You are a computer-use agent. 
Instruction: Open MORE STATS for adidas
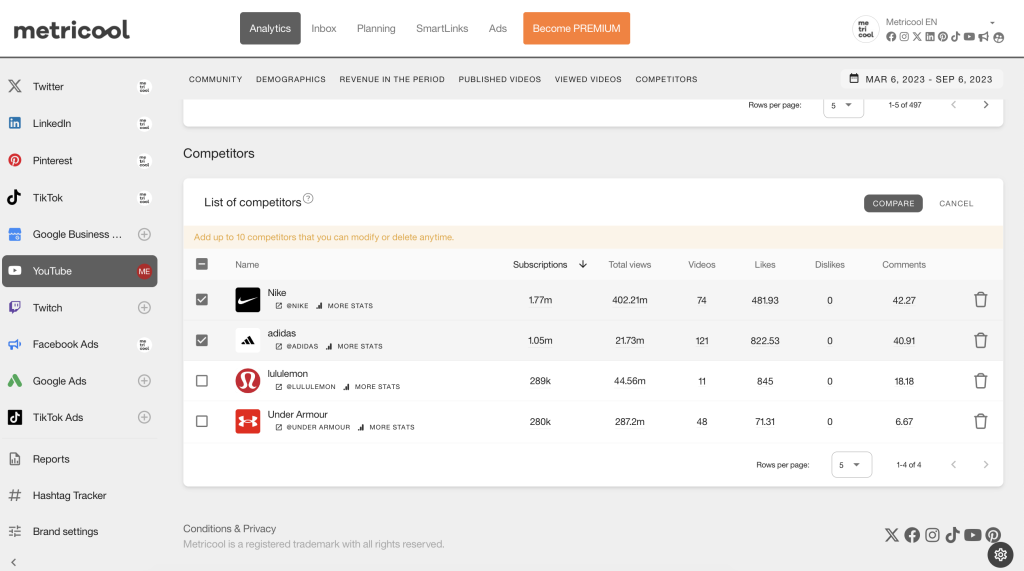pos(354,346)
